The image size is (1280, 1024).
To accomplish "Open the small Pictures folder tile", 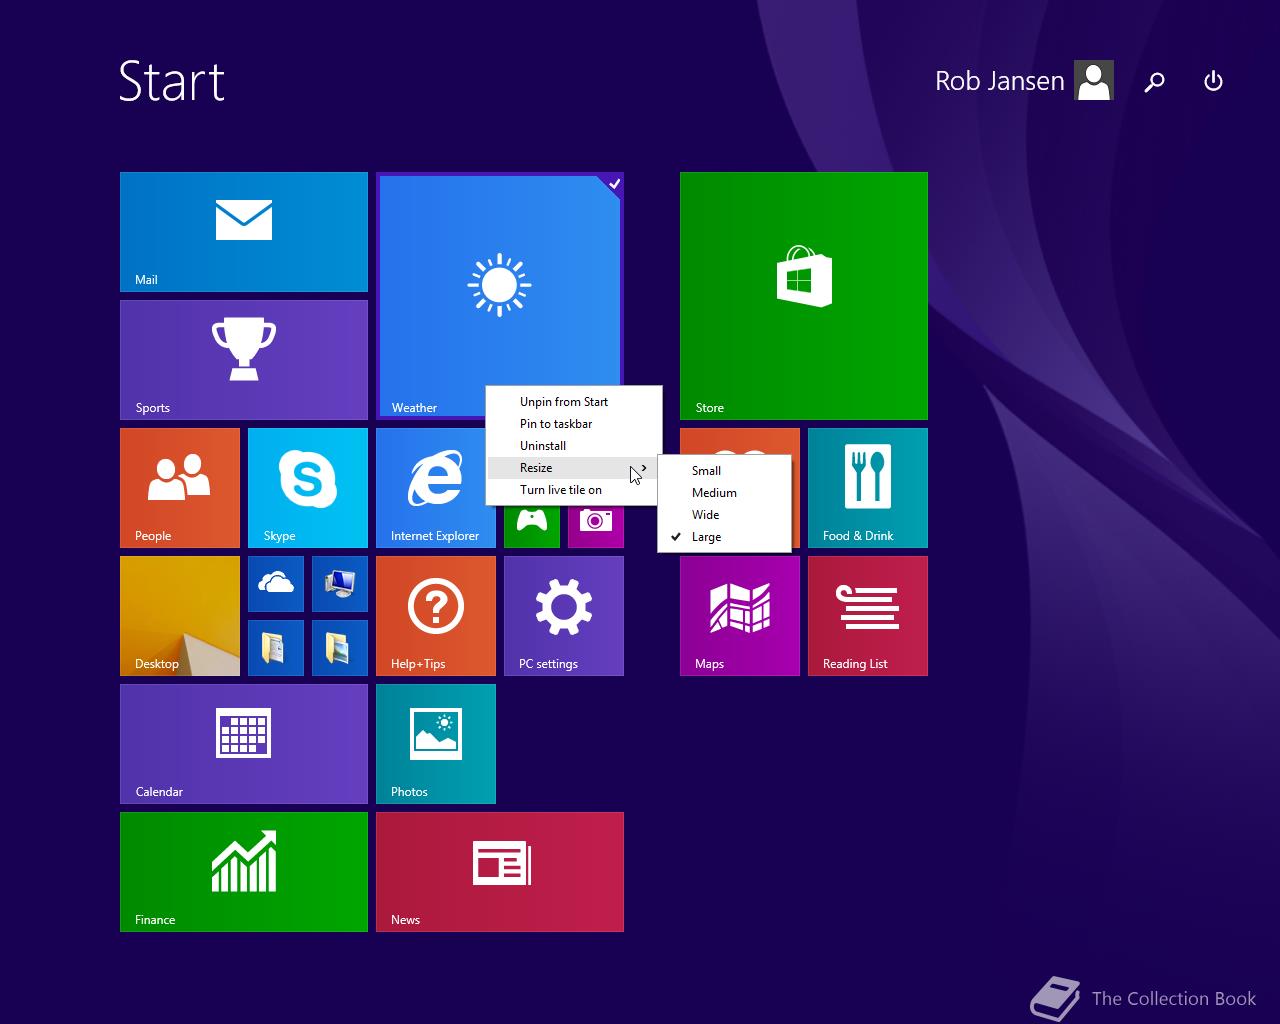I will 340,648.
